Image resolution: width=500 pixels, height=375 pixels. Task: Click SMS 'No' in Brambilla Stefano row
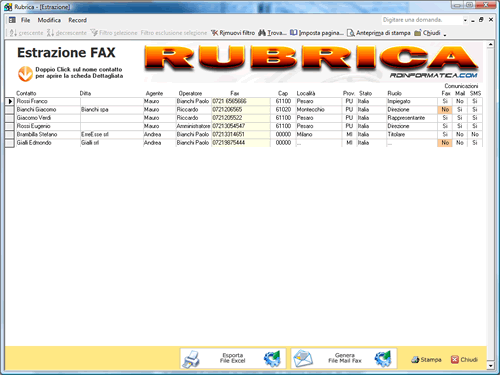click(475, 135)
